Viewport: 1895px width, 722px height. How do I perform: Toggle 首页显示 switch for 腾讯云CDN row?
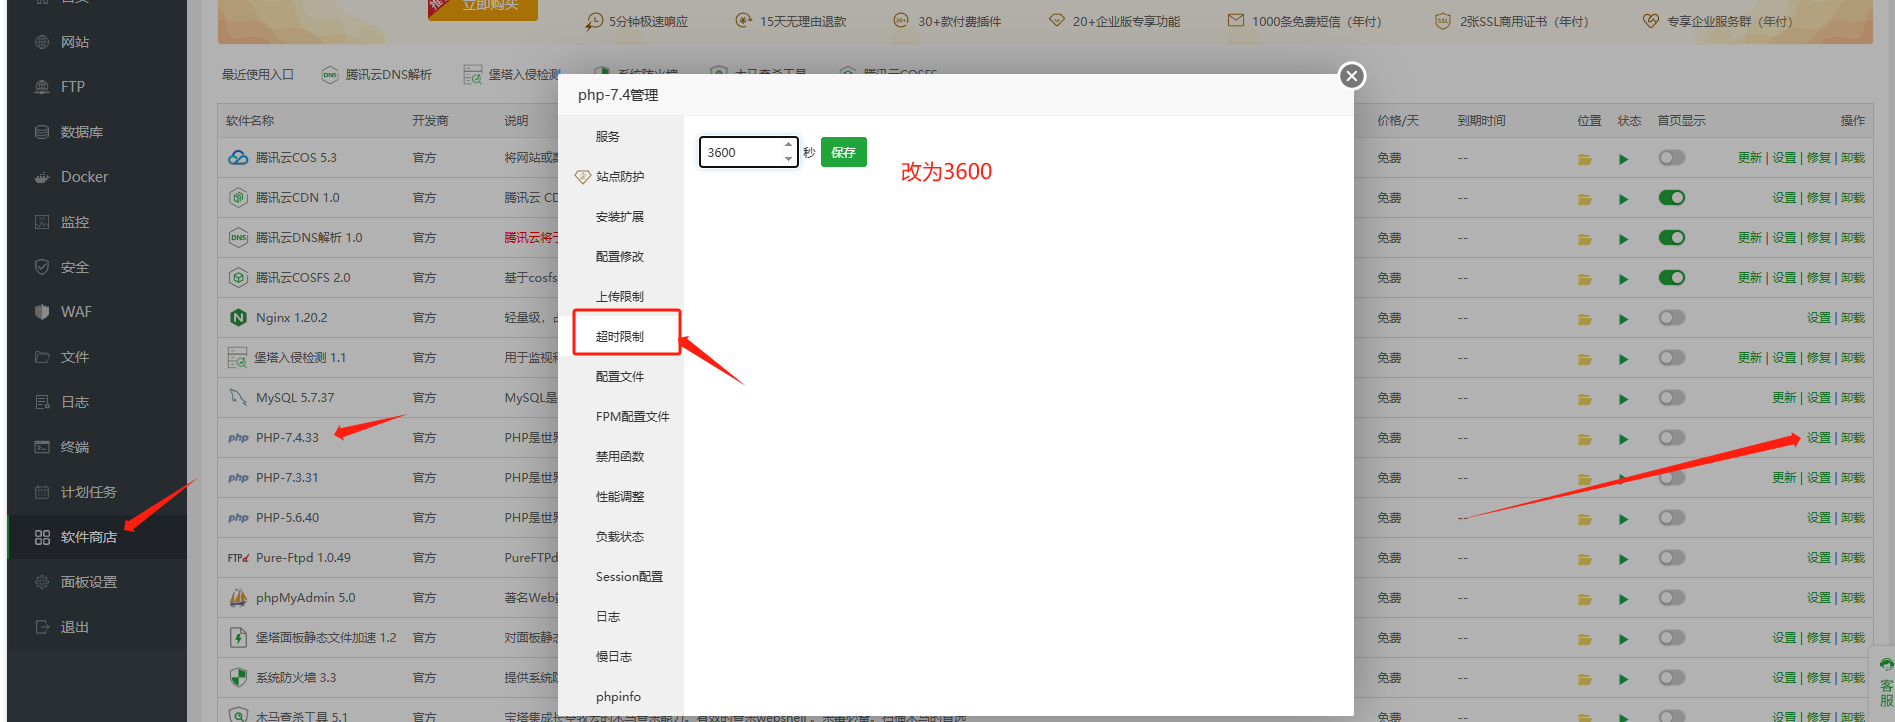pos(1671,198)
